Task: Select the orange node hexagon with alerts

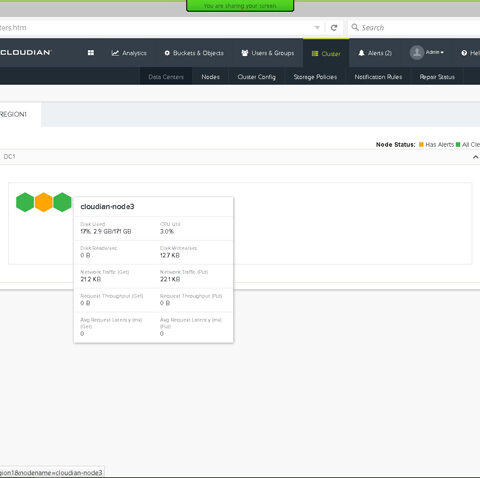Action: [x=44, y=202]
